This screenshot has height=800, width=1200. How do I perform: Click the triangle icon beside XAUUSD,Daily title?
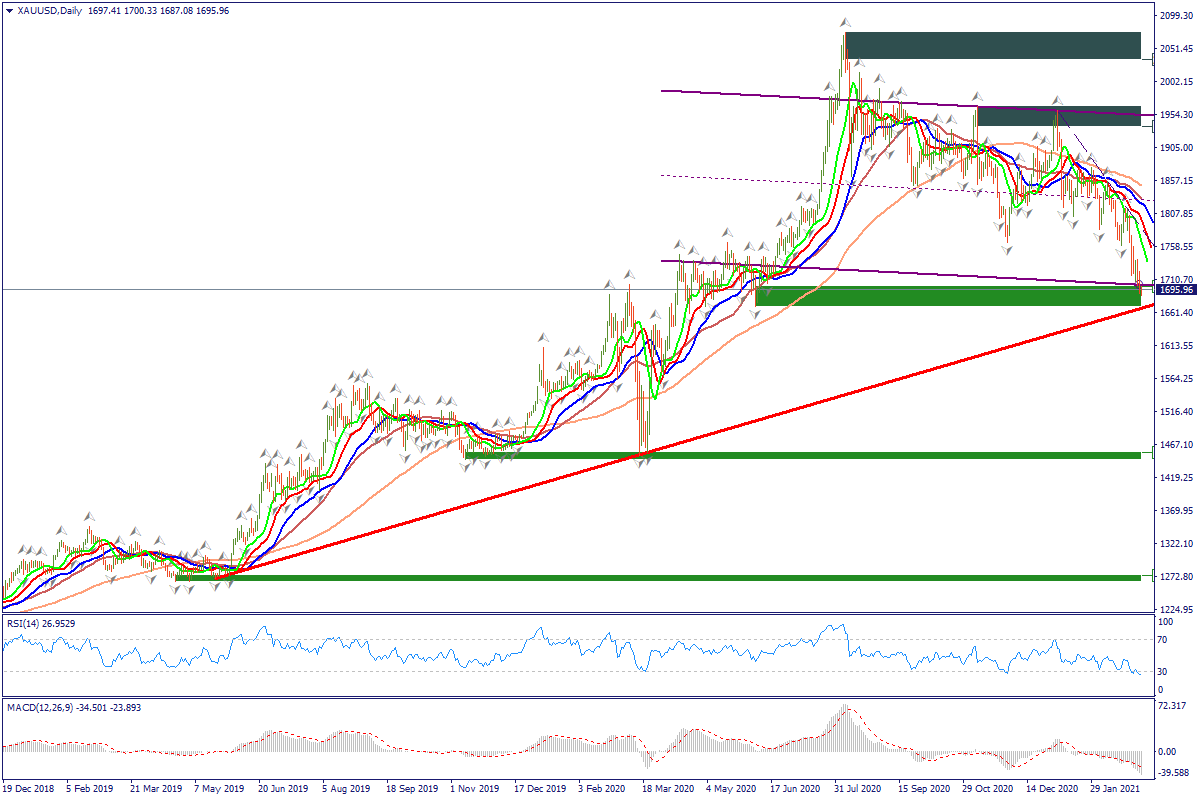click(9, 11)
